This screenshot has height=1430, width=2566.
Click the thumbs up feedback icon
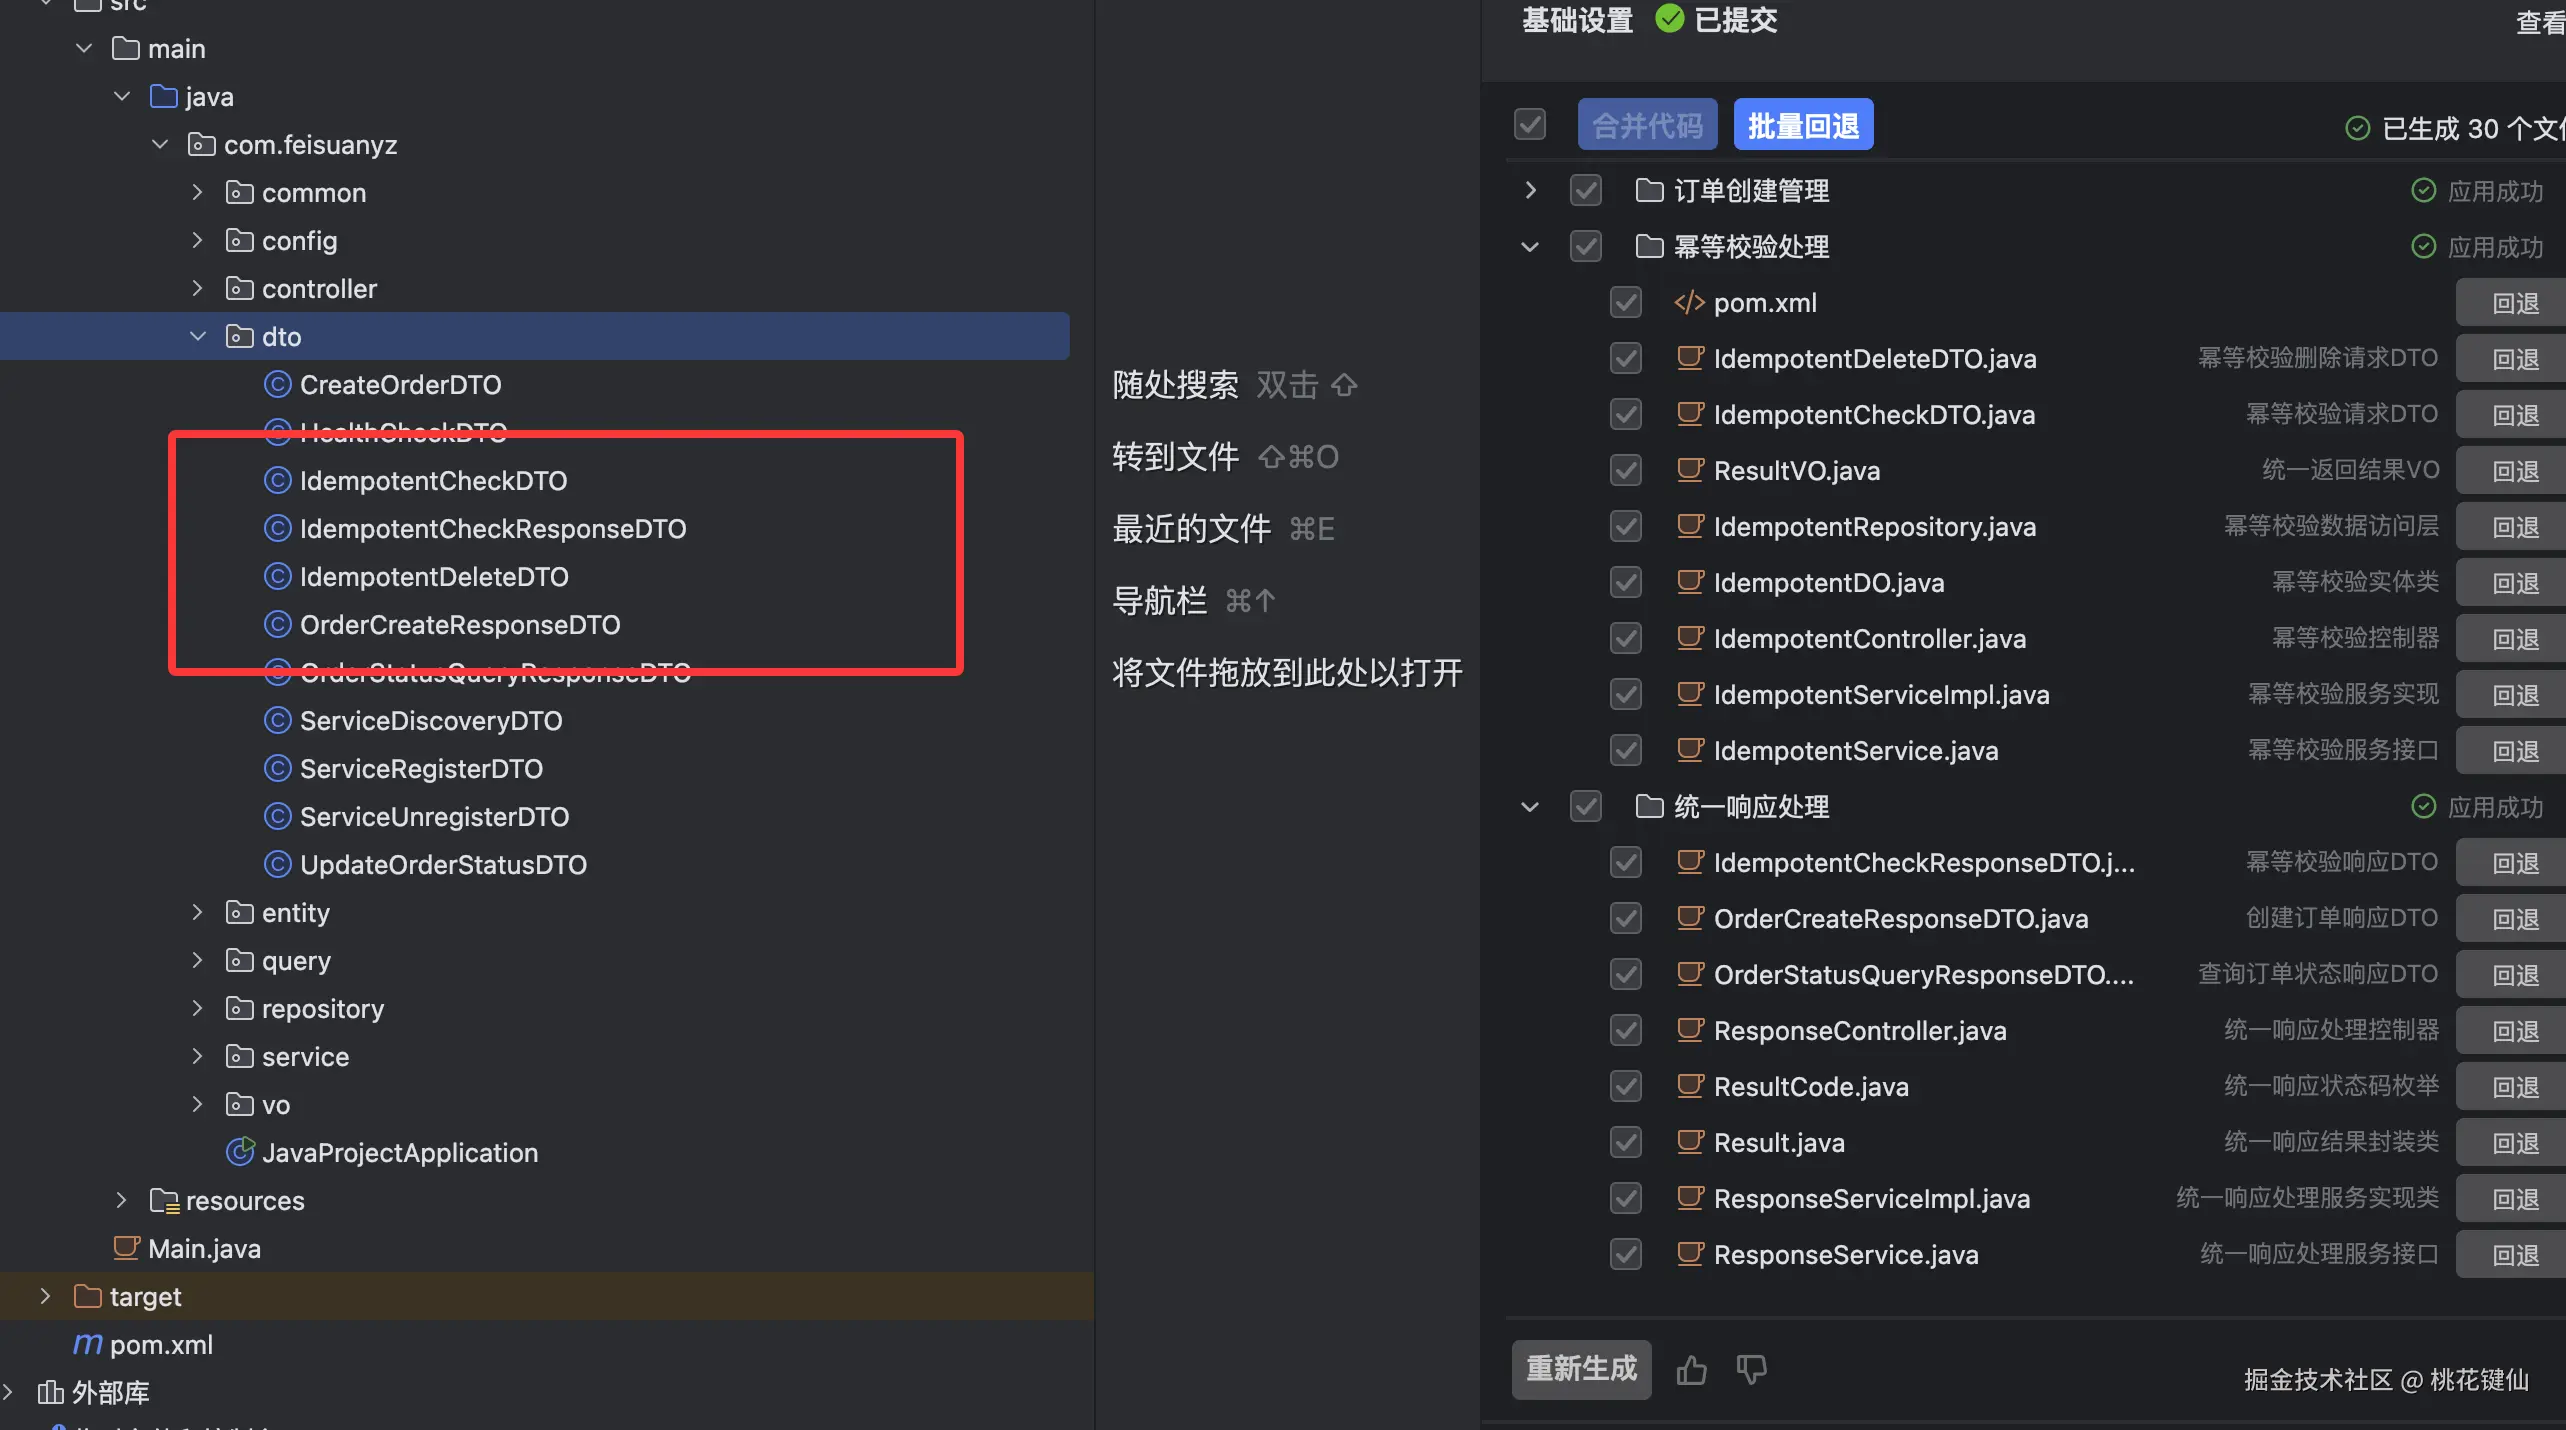(1691, 1369)
